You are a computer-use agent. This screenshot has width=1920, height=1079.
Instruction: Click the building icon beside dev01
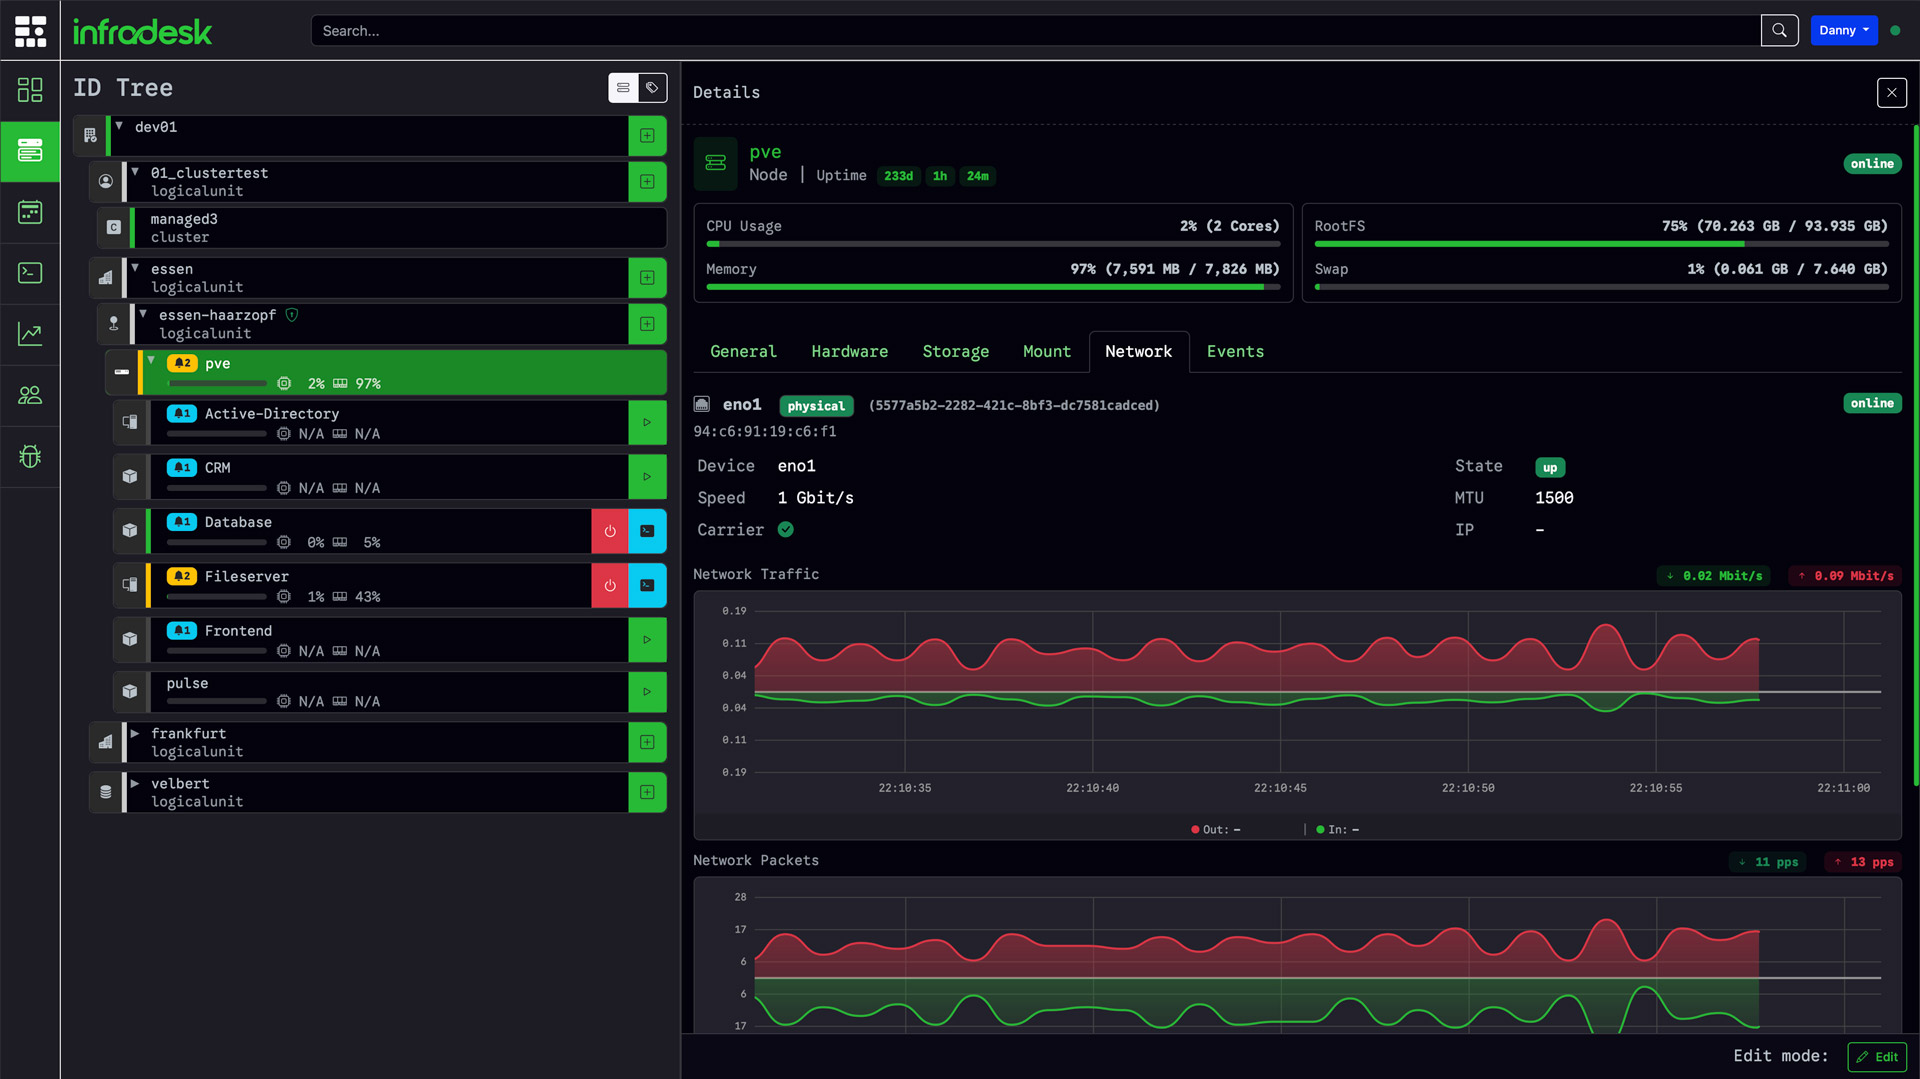tap(90, 136)
